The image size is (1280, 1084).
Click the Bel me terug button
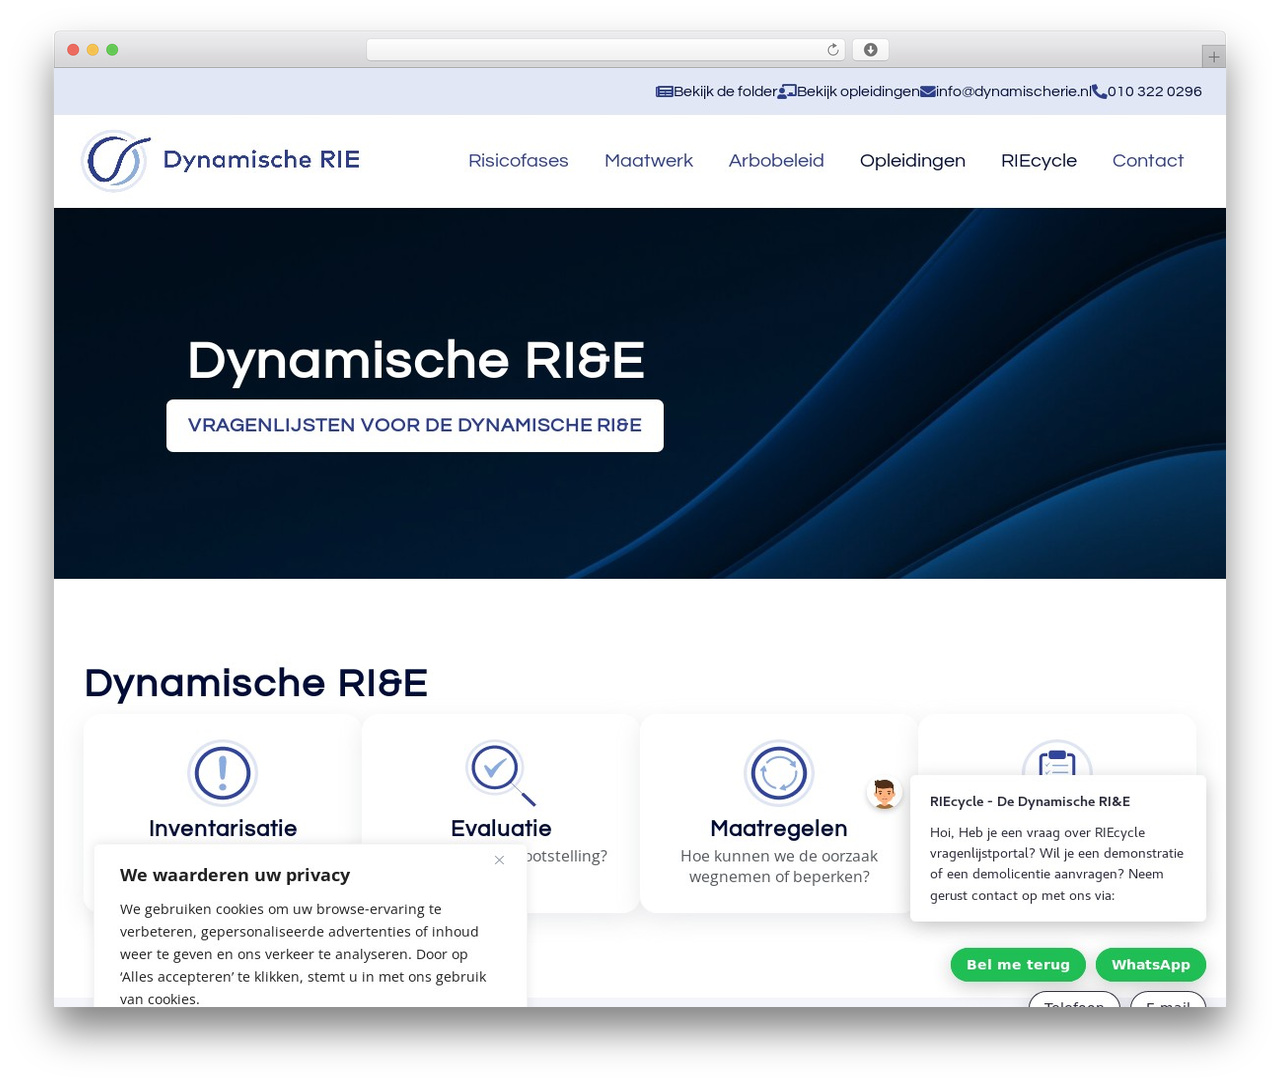[1018, 965]
